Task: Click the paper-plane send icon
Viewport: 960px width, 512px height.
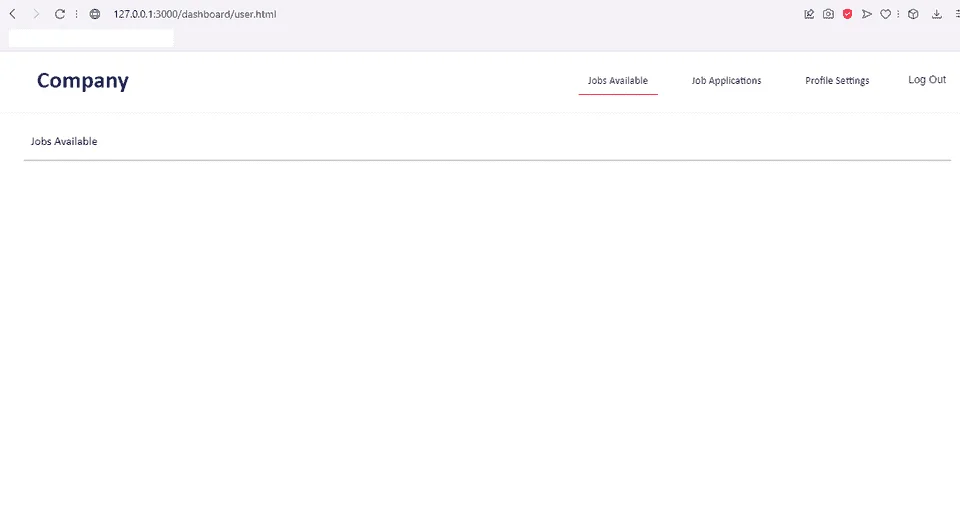Action: point(867,14)
